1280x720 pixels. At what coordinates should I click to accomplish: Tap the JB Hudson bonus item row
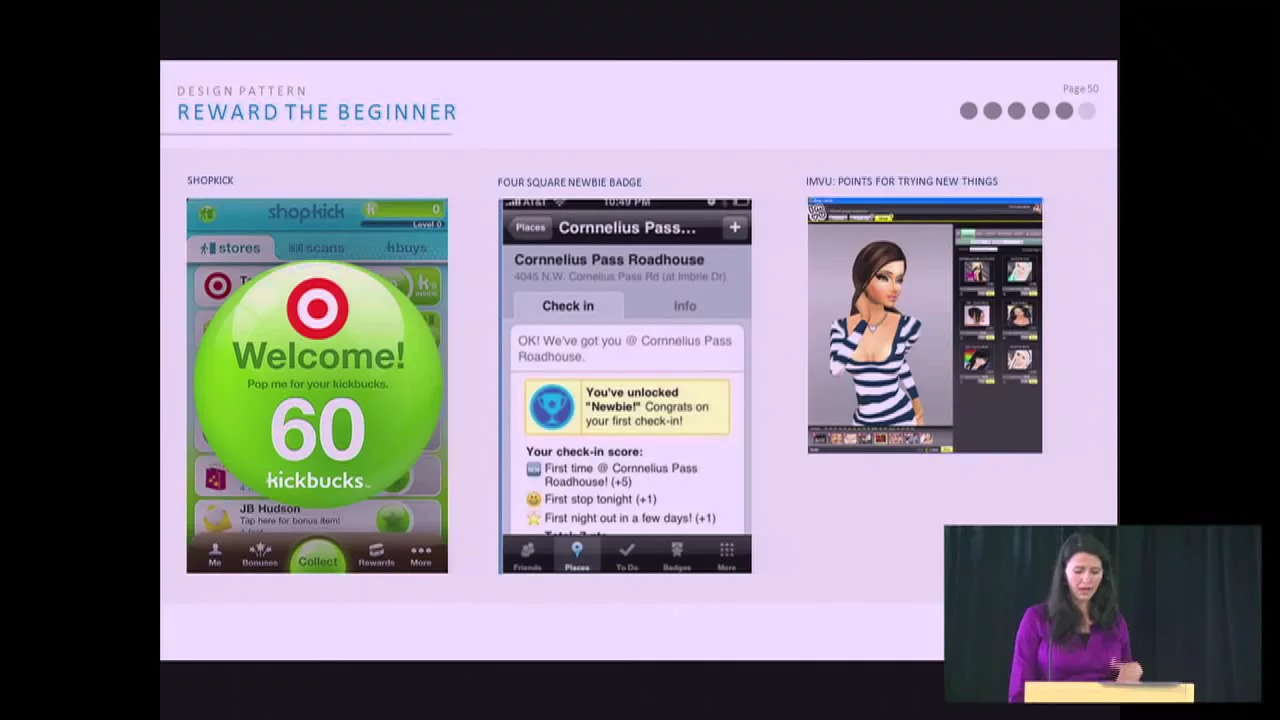[317, 516]
